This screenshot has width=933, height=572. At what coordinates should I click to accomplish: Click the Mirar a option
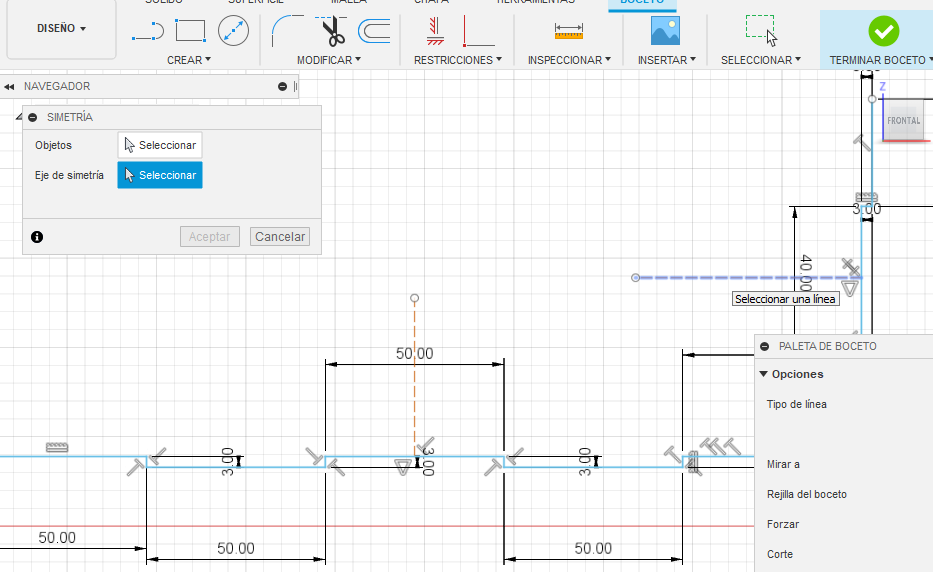tap(783, 464)
